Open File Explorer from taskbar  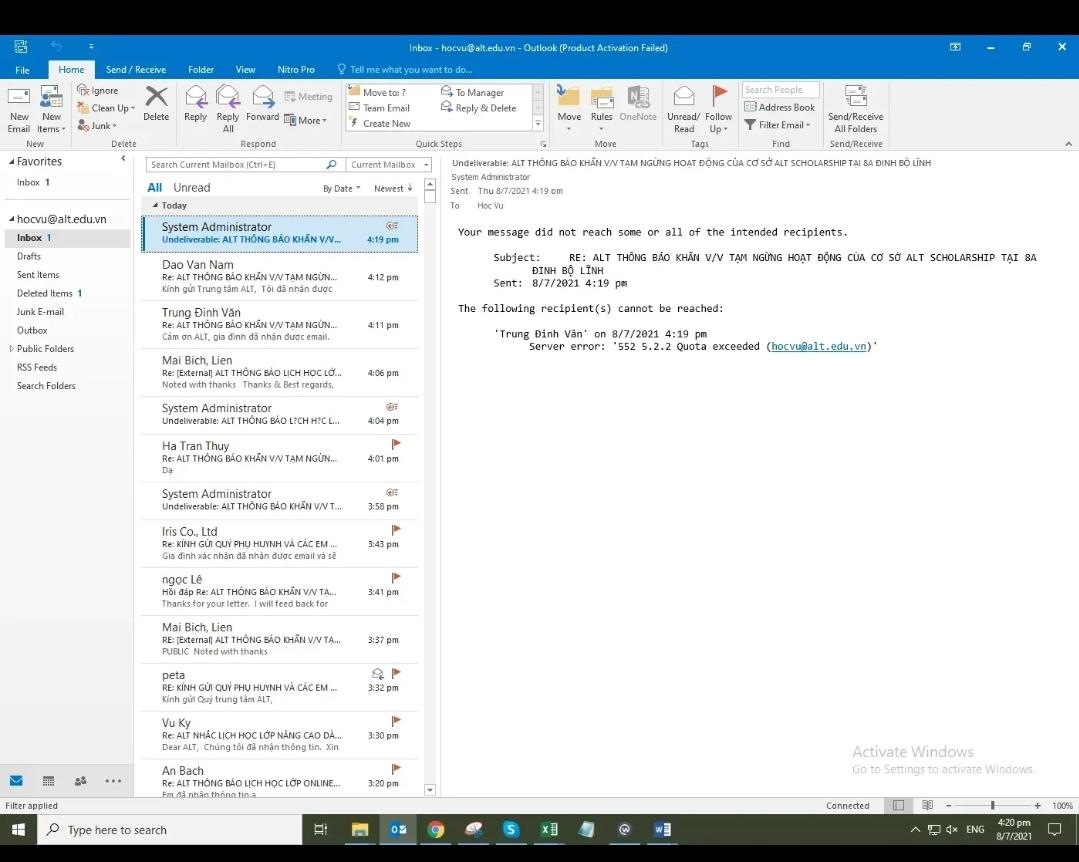(x=360, y=830)
